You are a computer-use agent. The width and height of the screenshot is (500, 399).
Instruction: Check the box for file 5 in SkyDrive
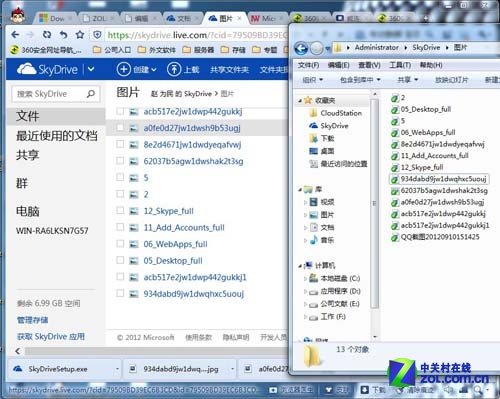tap(120, 177)
